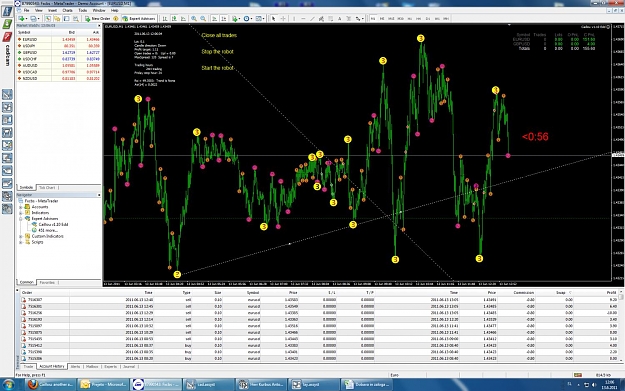Viewport: 625px width, 391px height.
Task: Select the cursor arrow tool
Action: coord(273,19)
